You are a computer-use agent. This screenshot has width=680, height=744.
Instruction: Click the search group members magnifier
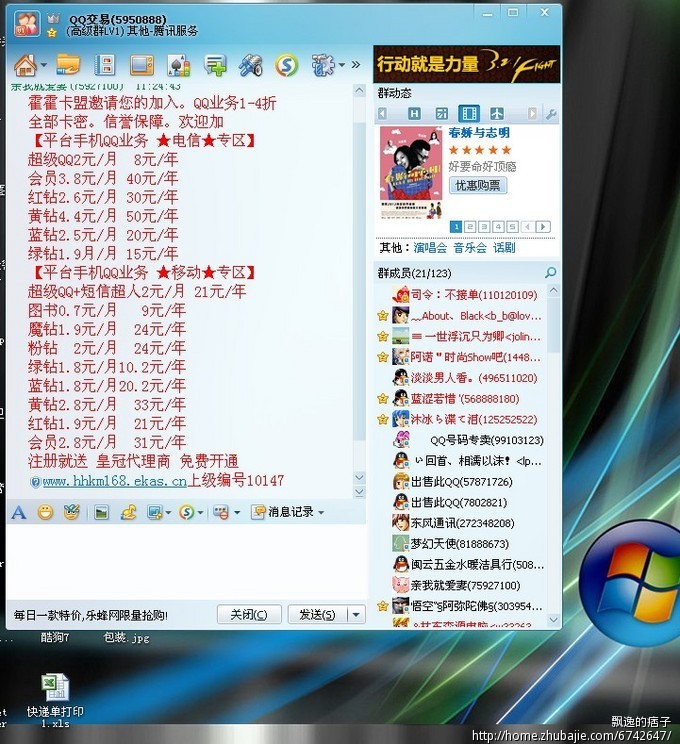pyautogui.click(x=551, y=273)
